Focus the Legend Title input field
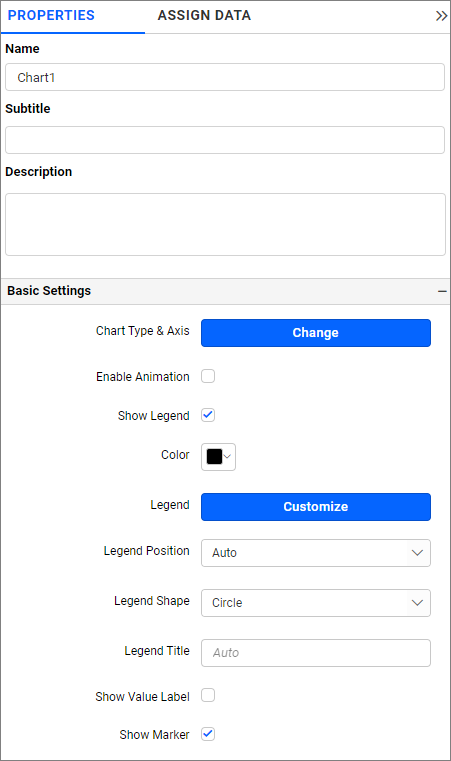The image size is (451, 761). 316,653
